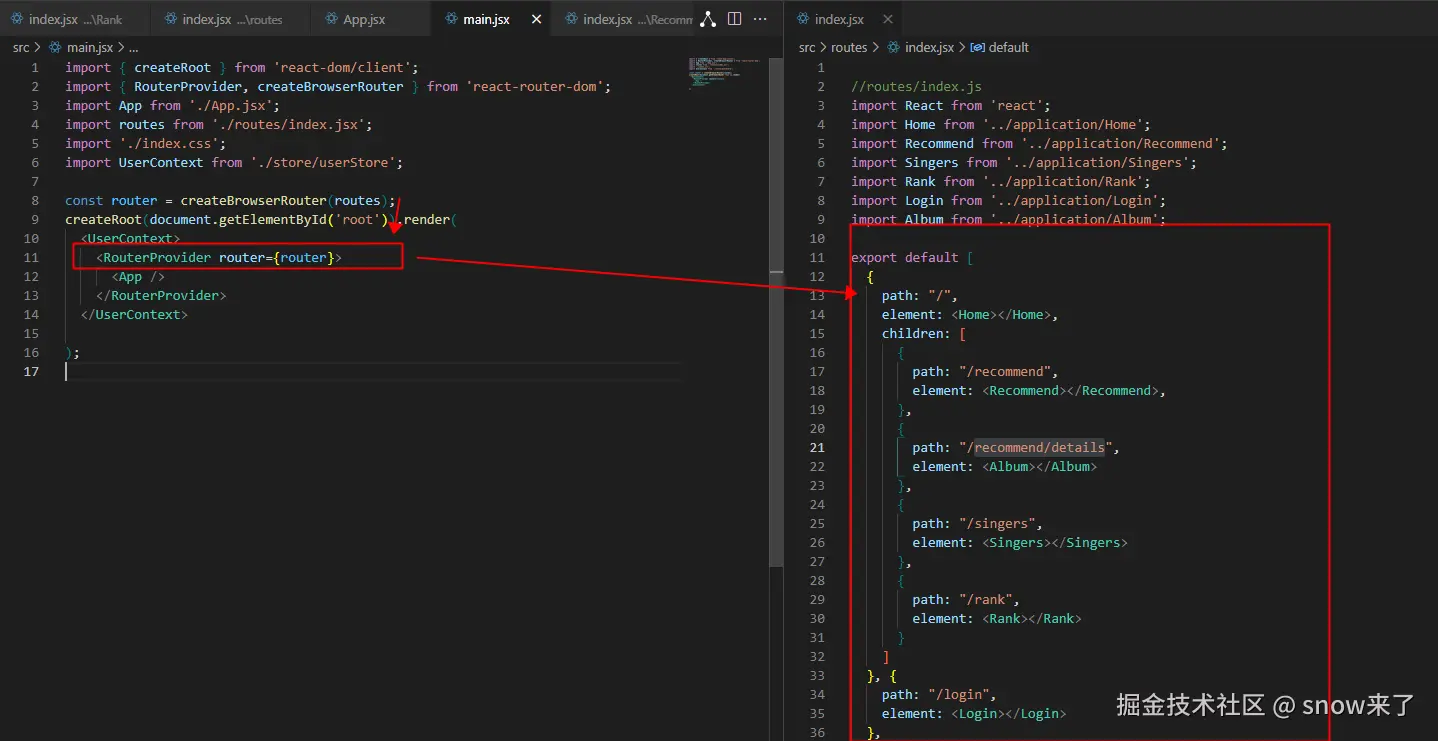Click the opening <UserContext> tag
The height and width of the screenshot is (741, 1438).
tap(130, 238)
